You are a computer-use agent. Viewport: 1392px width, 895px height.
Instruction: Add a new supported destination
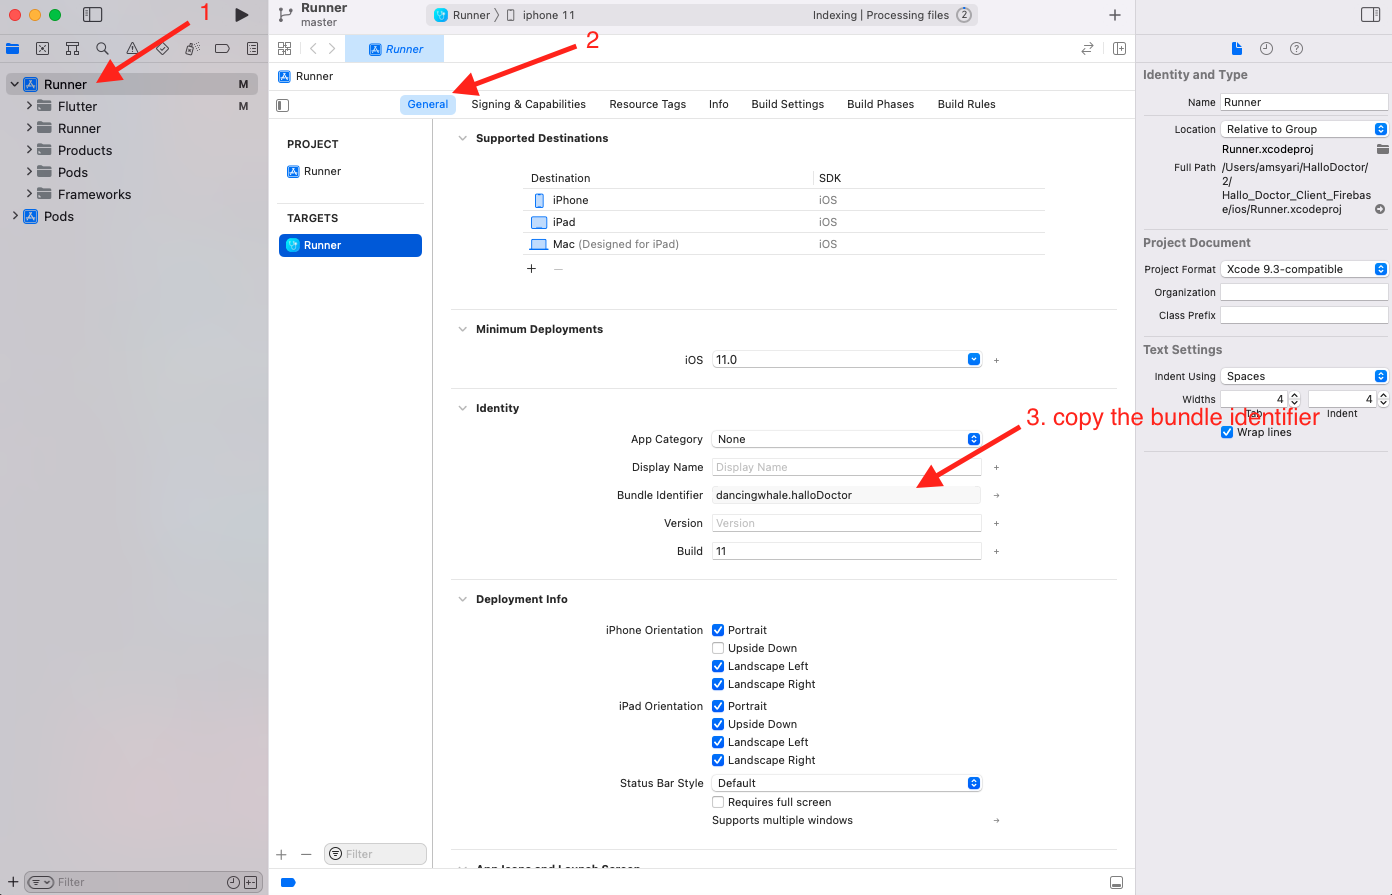[531, 268]
